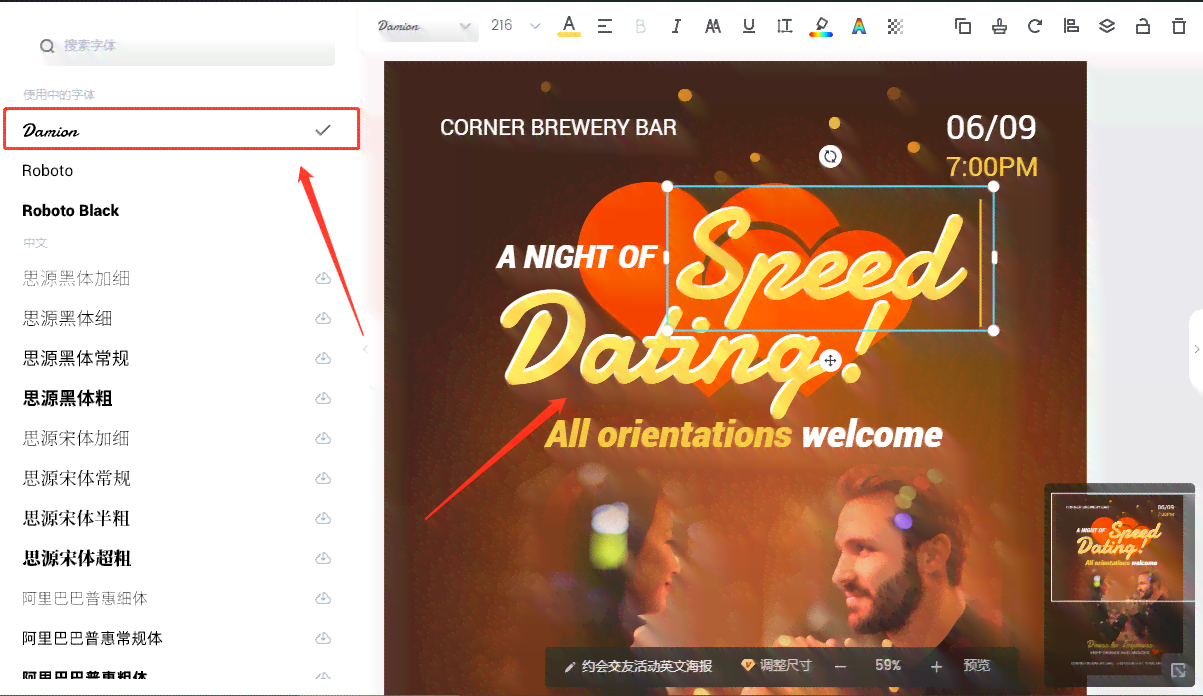Screen dimensions: 1203x696
Task: Click the move handle below Speed text
Action: (x=830, y=360)
